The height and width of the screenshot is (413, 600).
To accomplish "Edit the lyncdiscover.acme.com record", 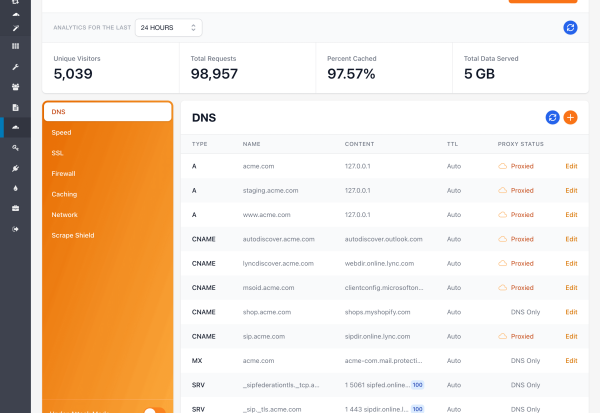I will (x=571, y=263).
